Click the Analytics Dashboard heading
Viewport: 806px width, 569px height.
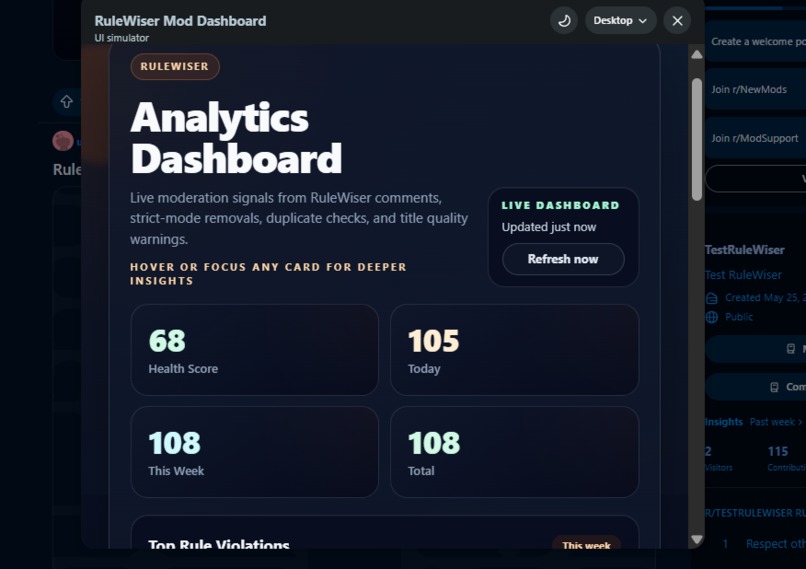click(236, 138)
